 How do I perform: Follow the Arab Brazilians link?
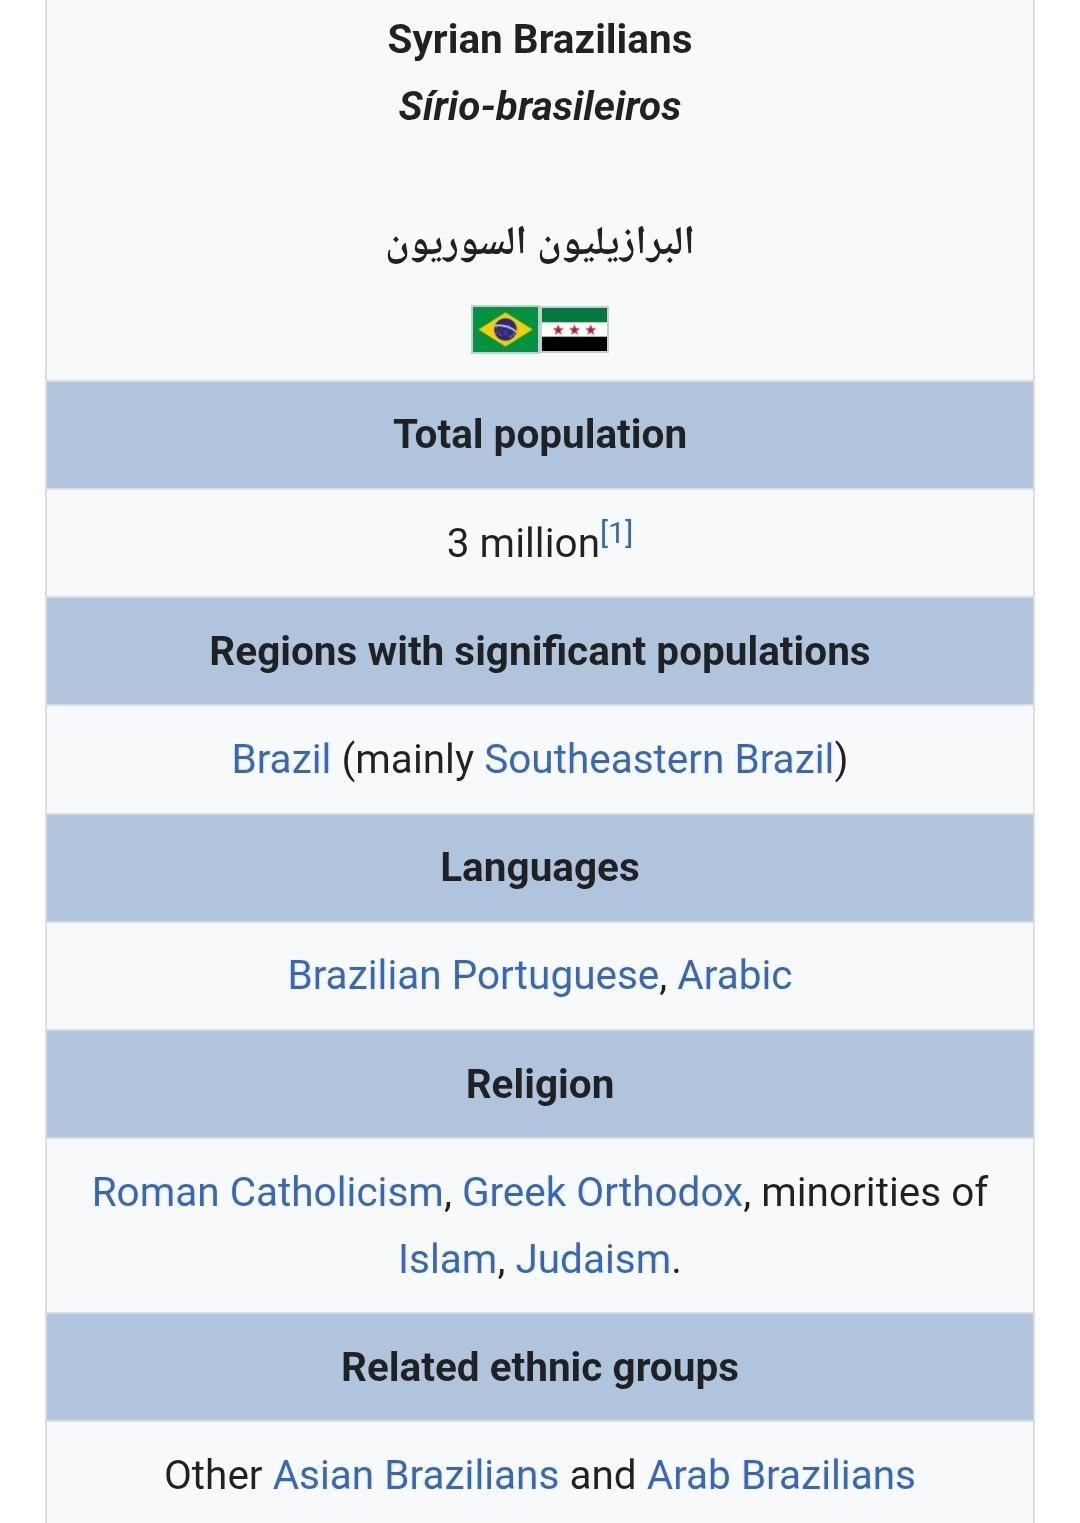tap(781, 1475)
